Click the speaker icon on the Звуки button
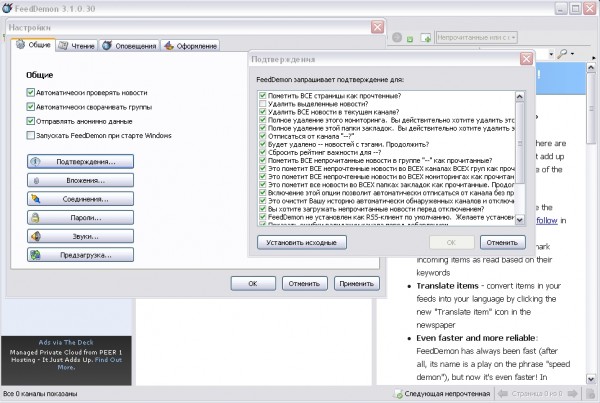 pyautogui.click(x=36, y=236)
